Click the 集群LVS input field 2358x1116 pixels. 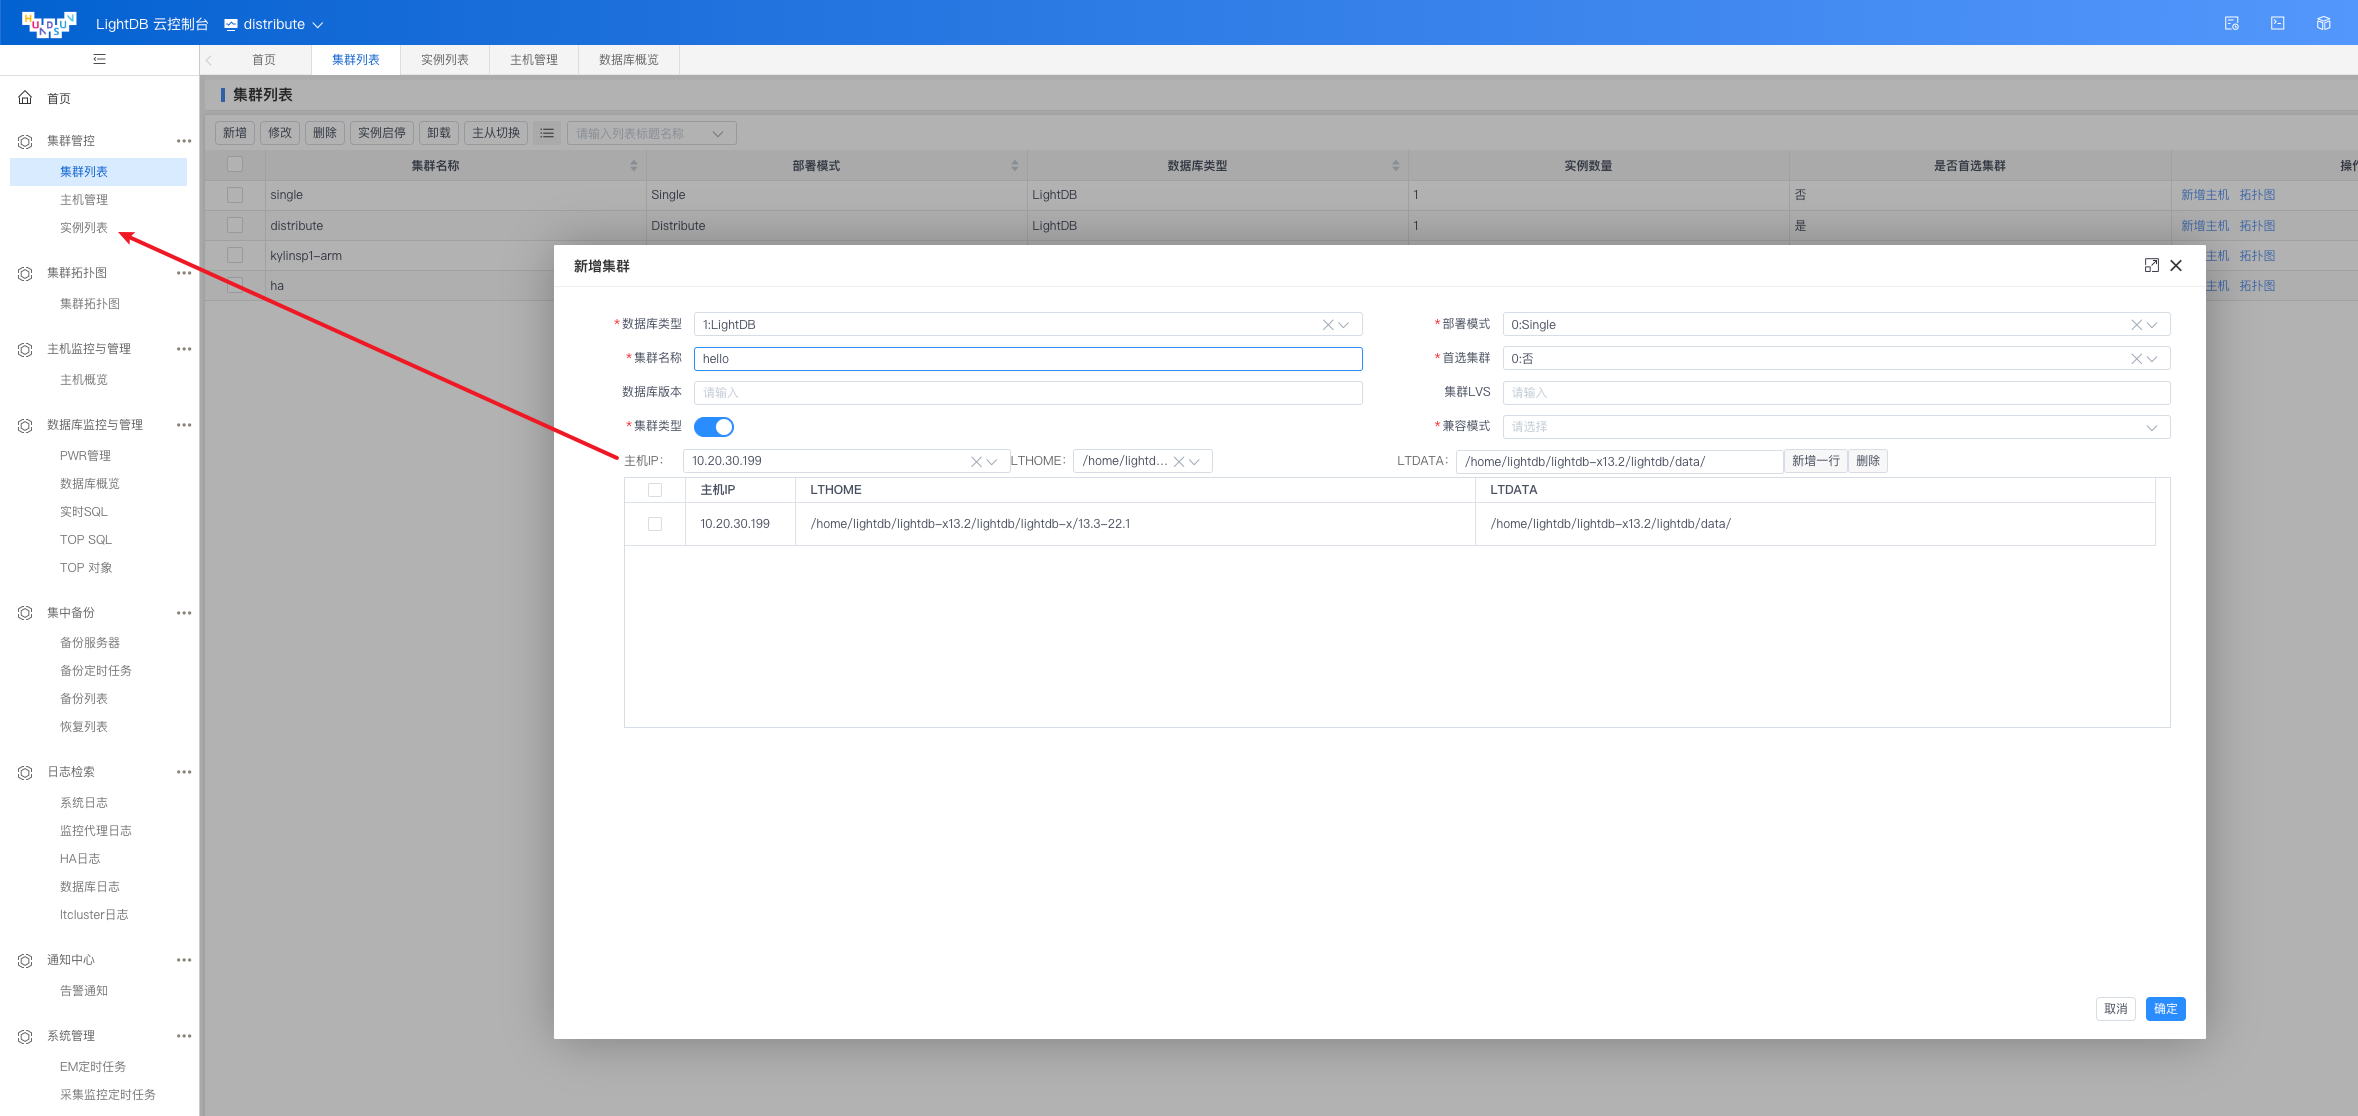point(1836,393)
